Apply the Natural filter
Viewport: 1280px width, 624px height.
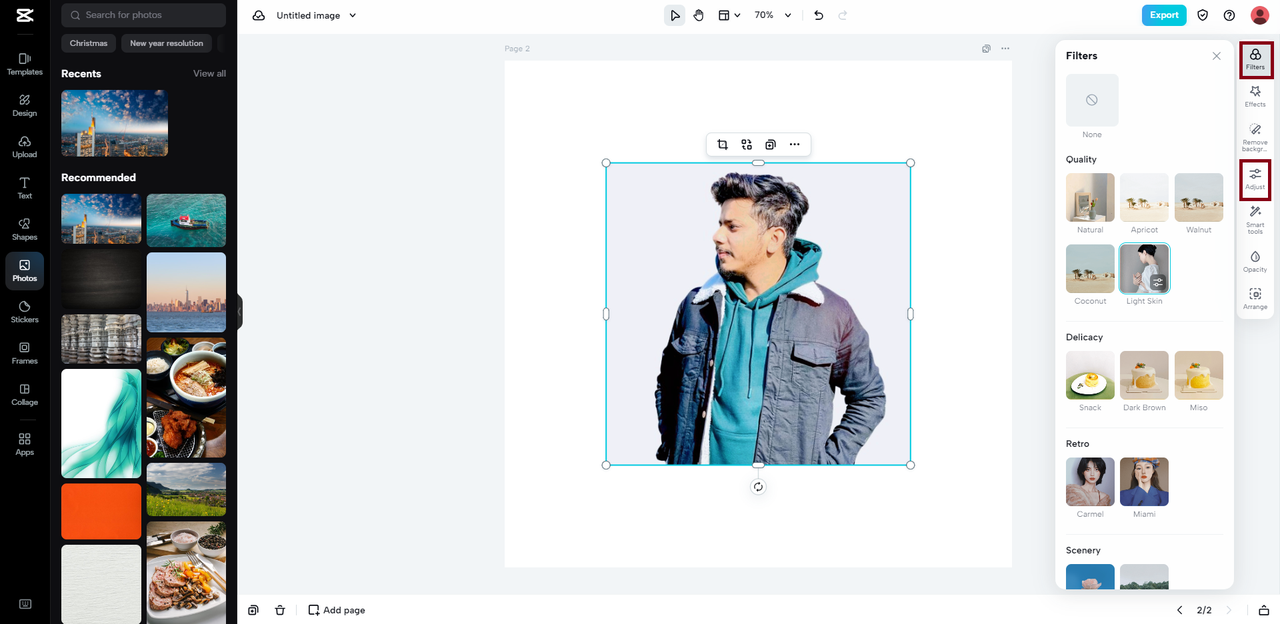tap(1090, 197)
